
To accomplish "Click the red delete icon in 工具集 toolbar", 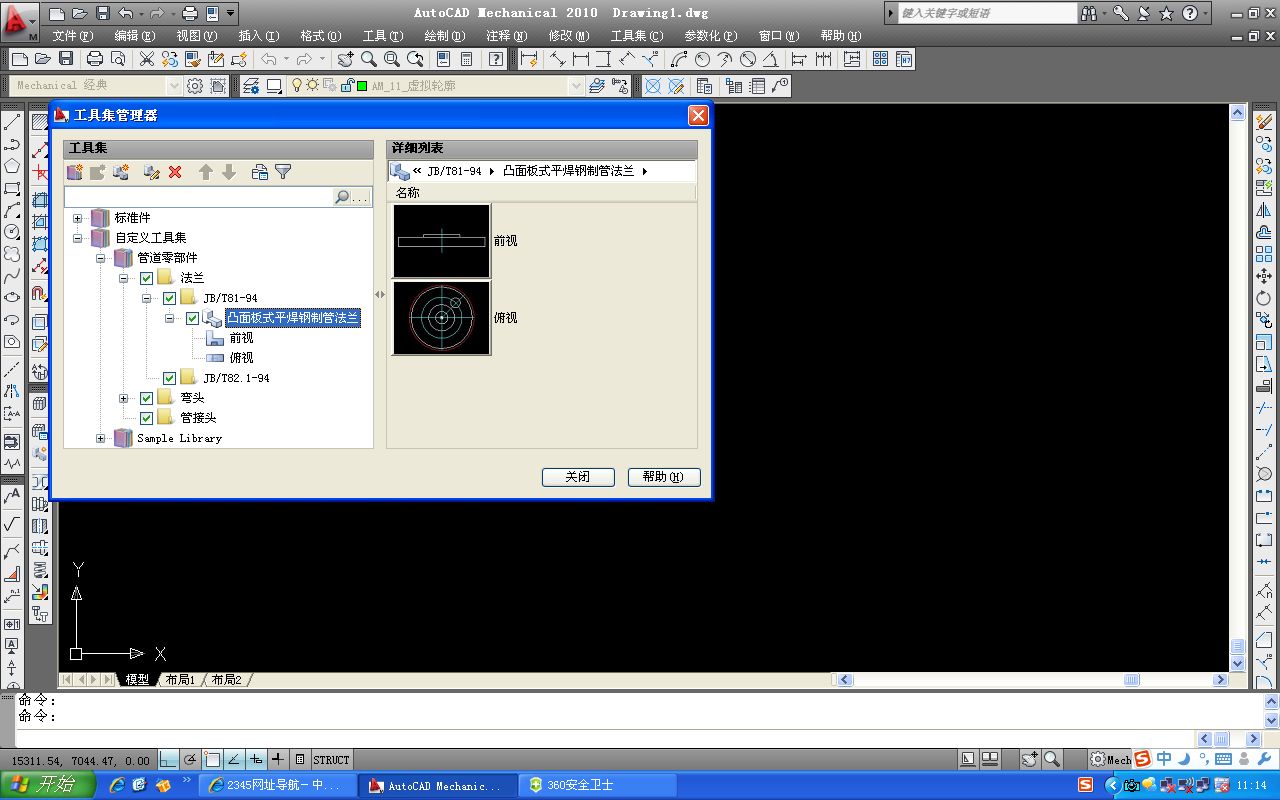I will (x=175, y=172).
